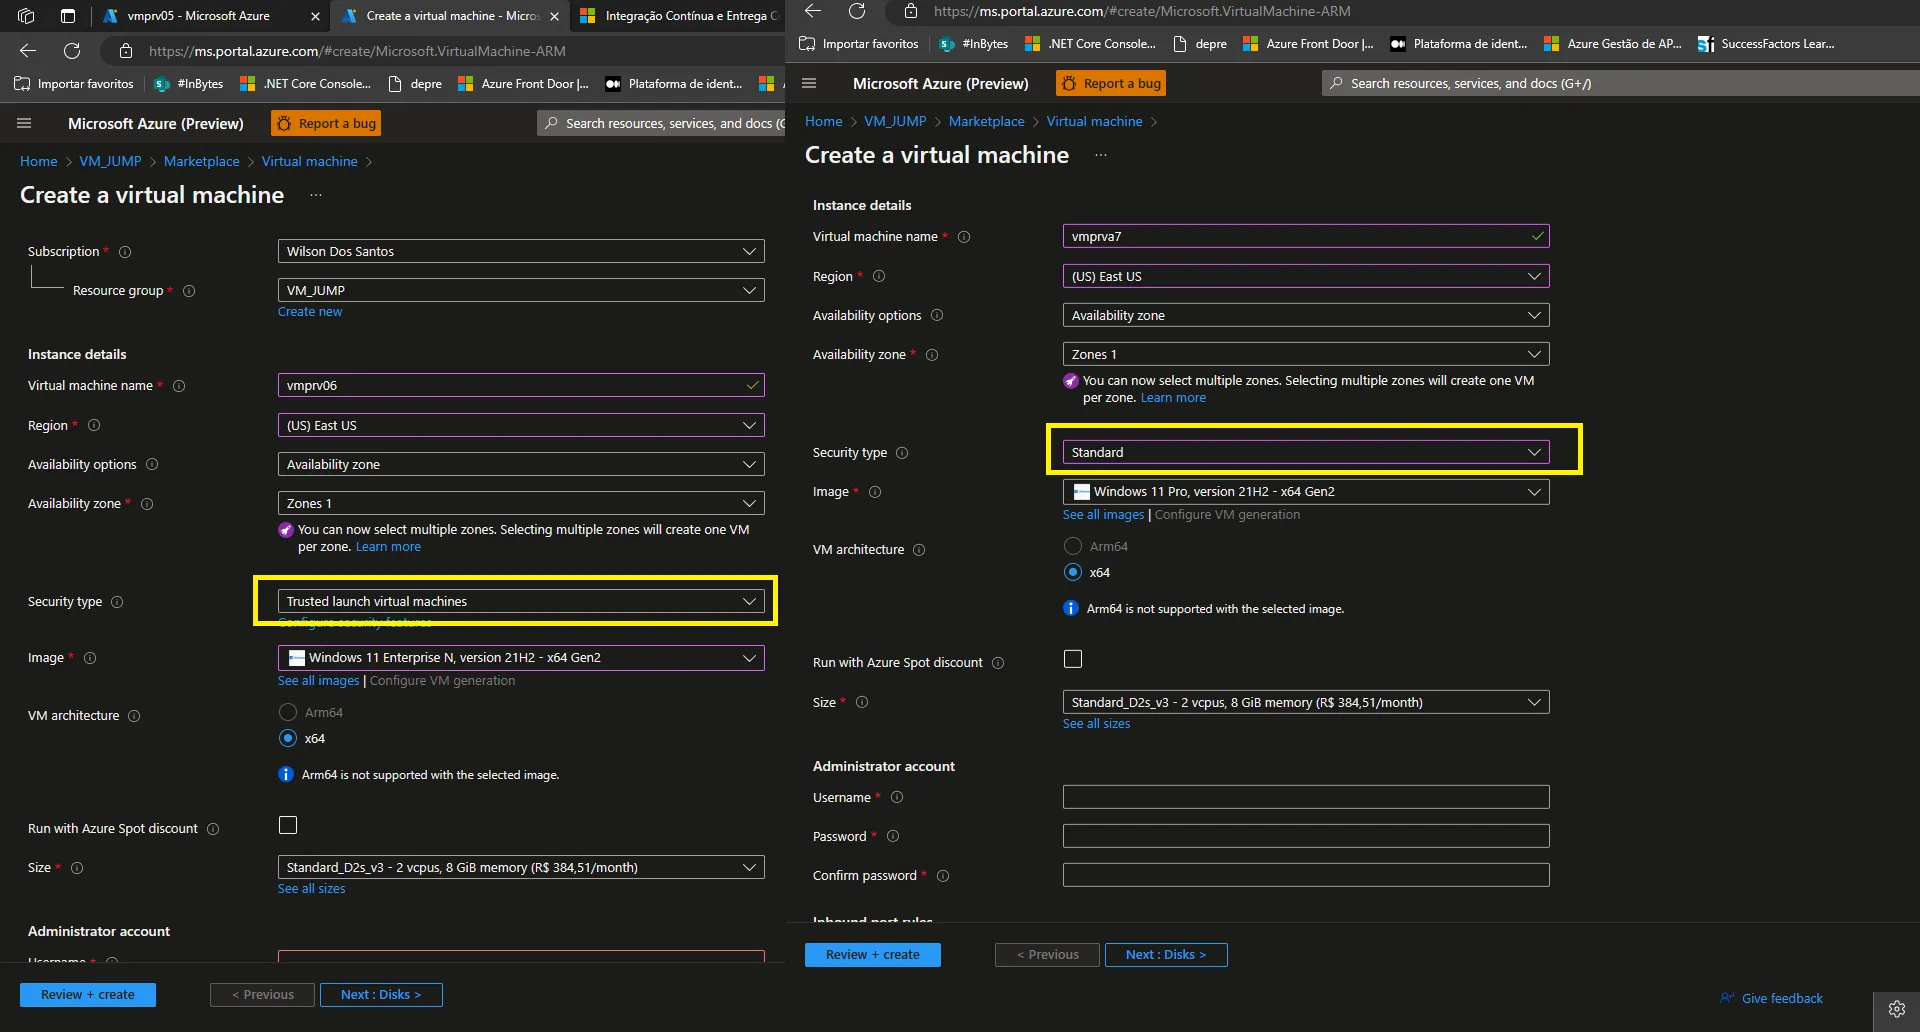Open Give feedback link
Image resolution: width=1920 pixels, height=1032 pixels.
(x=1771, y=998)
